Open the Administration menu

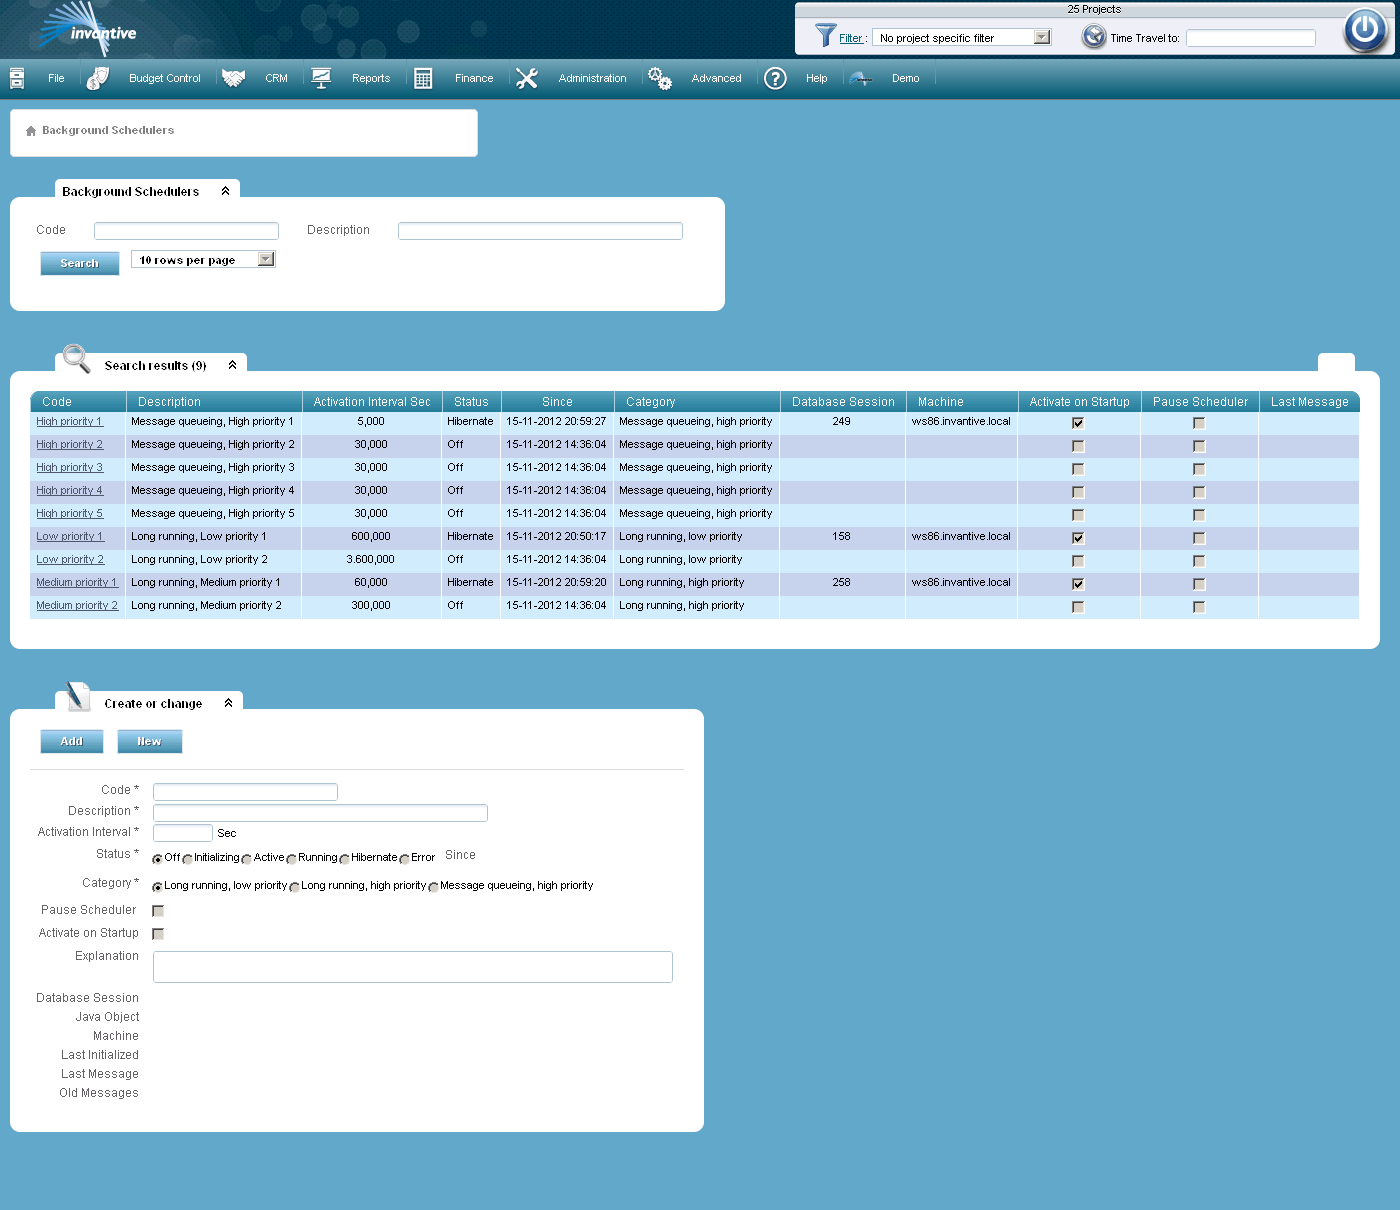coord(592,78)
